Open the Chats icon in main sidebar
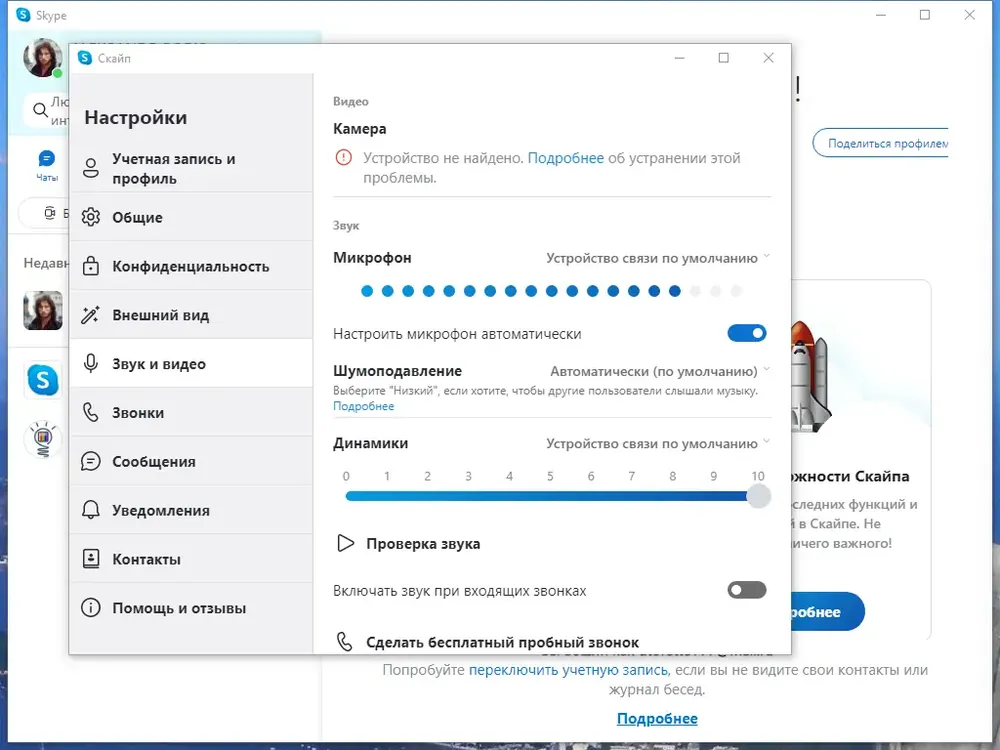 point(47,165)
